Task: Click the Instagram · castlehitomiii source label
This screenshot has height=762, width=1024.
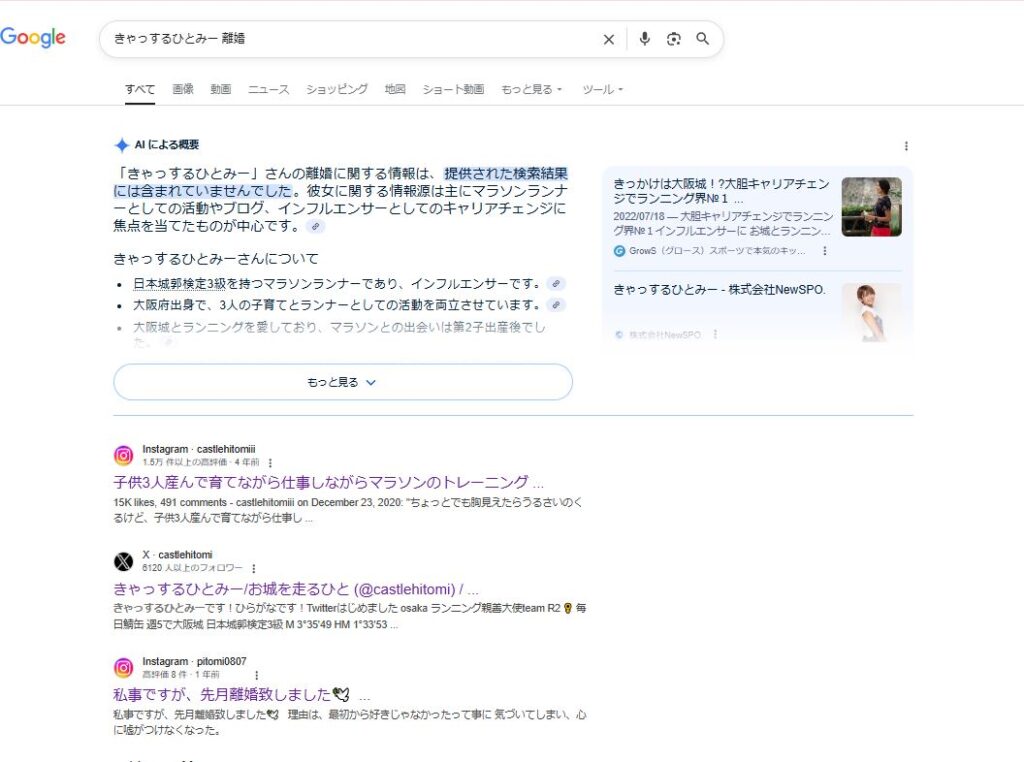Action: 199,449
